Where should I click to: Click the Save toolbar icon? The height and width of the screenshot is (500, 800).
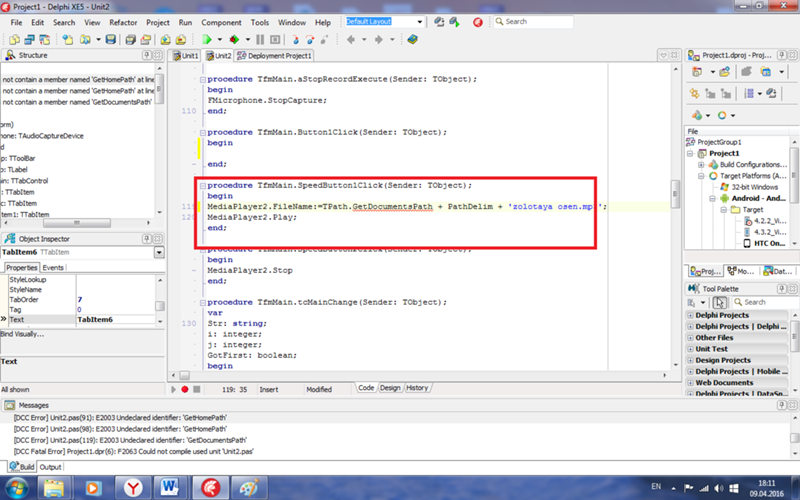coord(110,39)
